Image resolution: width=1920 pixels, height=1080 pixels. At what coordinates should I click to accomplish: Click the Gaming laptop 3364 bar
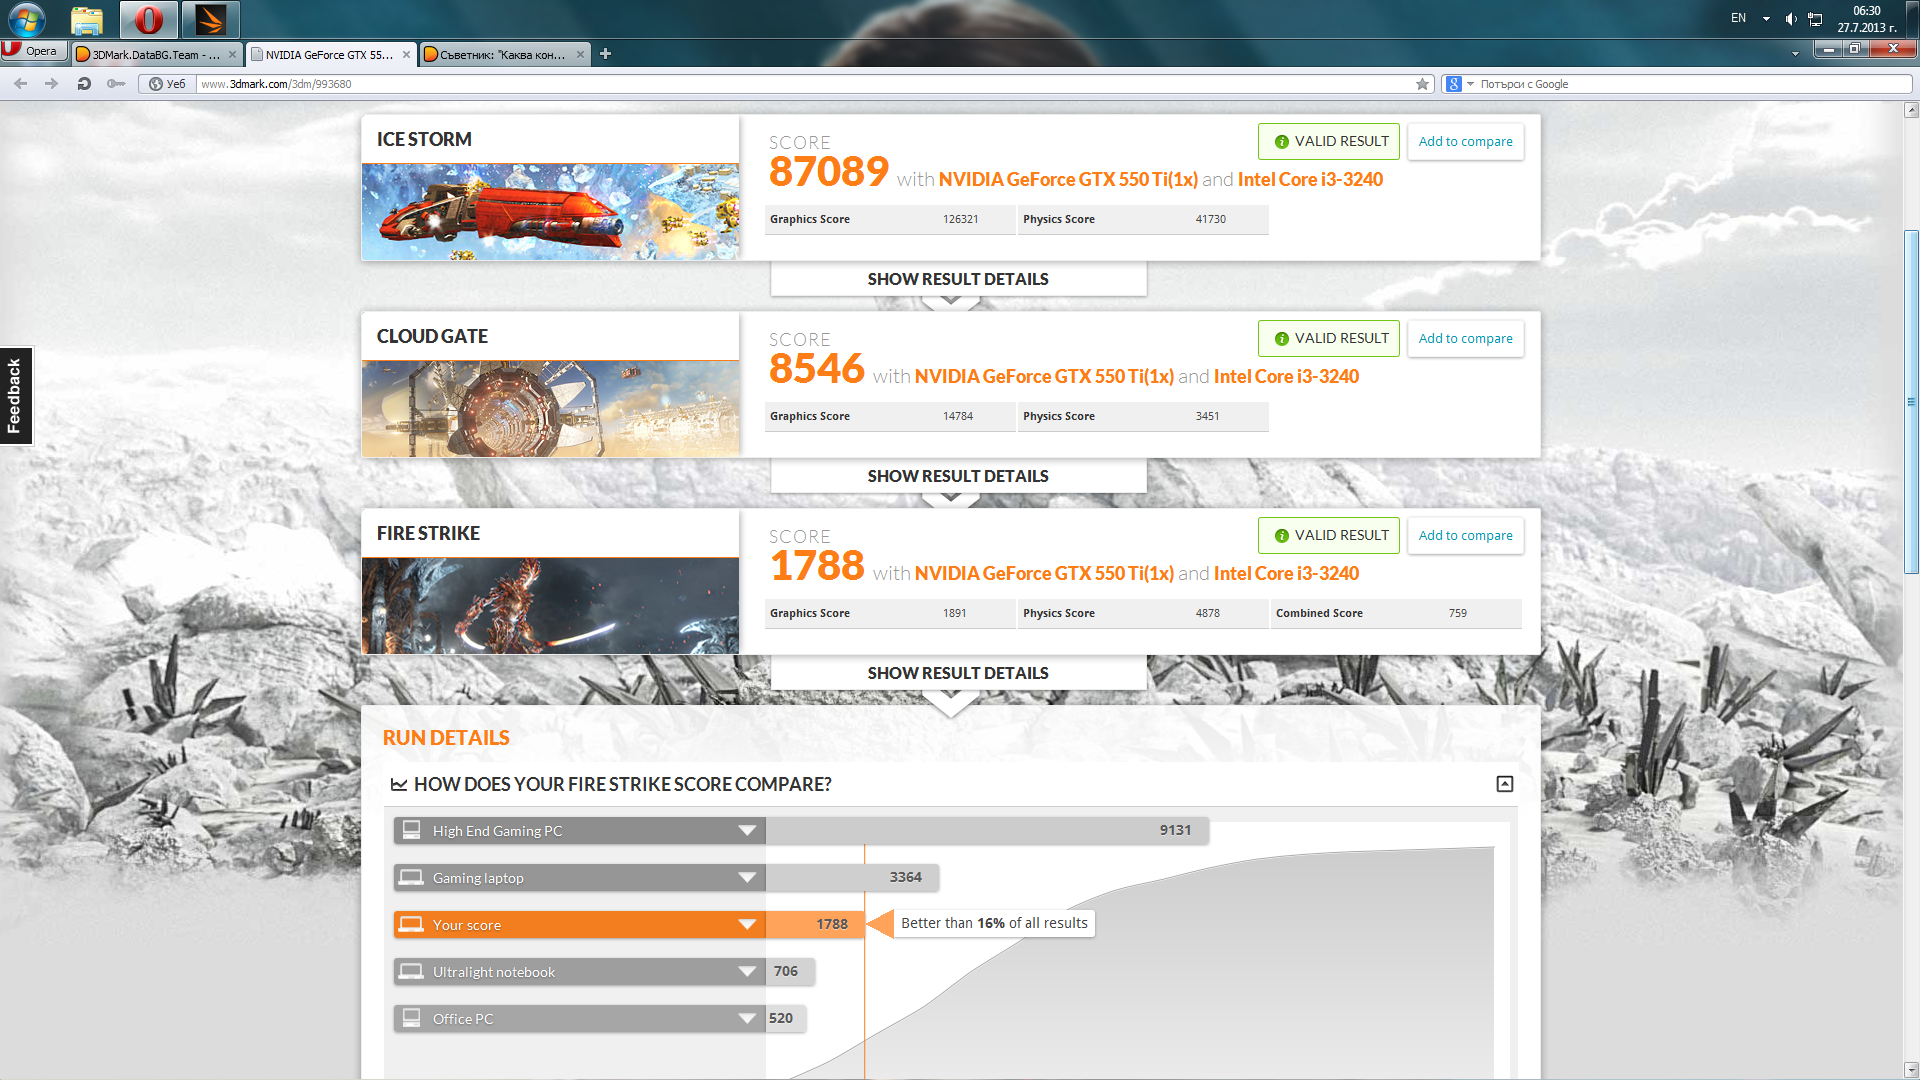click(852, 878)
